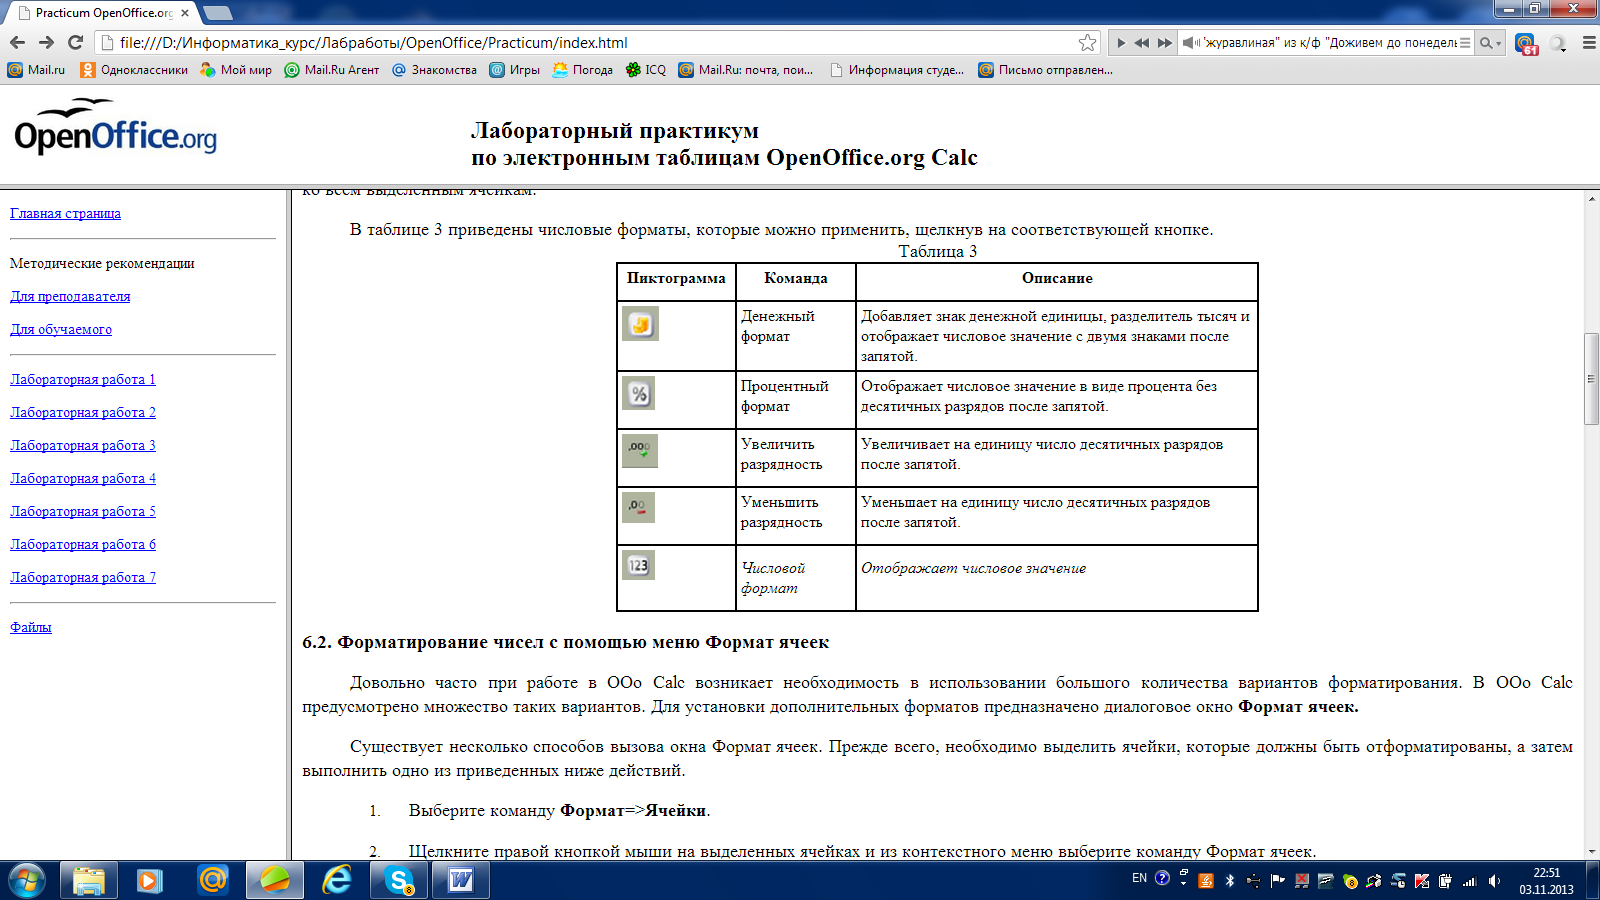Open the Мой мир bookmark
Image resolution: width=1600 pixels, height=900 pixels.
236,70
